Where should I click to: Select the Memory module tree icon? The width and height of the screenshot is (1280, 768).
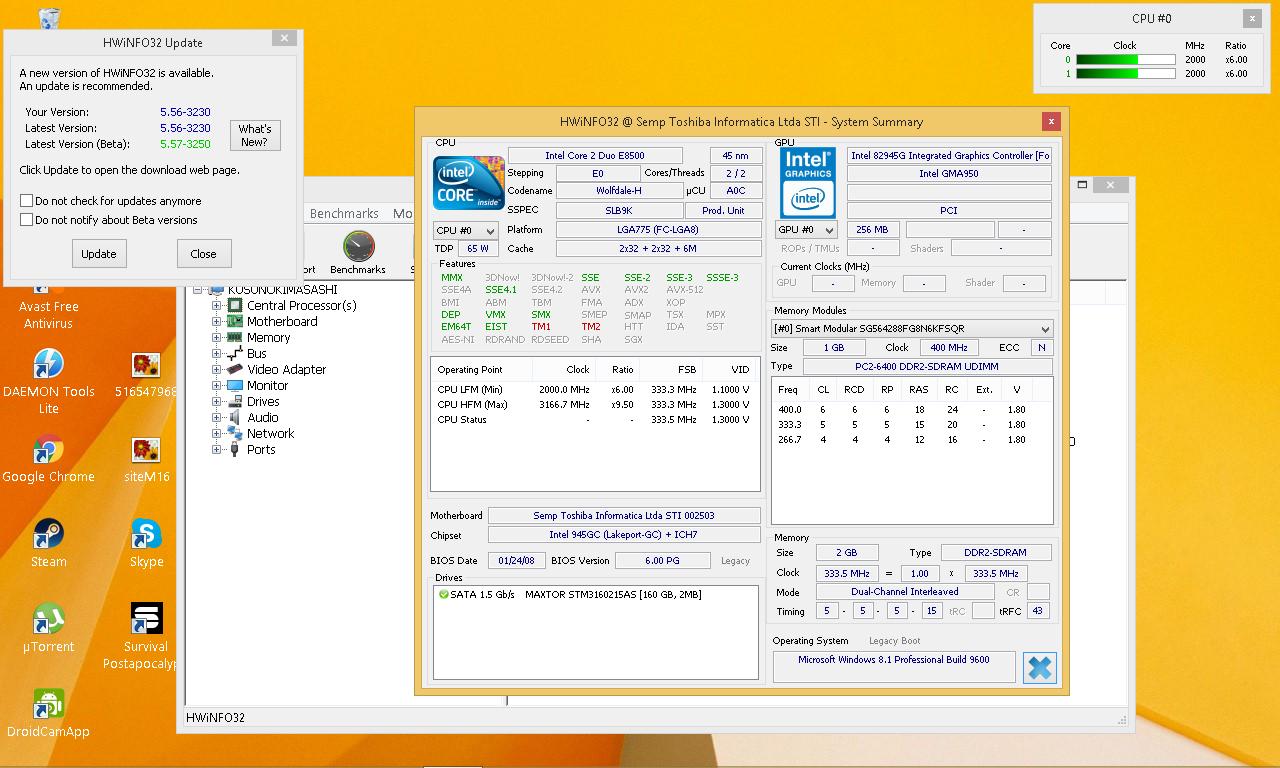pos(234,337)
